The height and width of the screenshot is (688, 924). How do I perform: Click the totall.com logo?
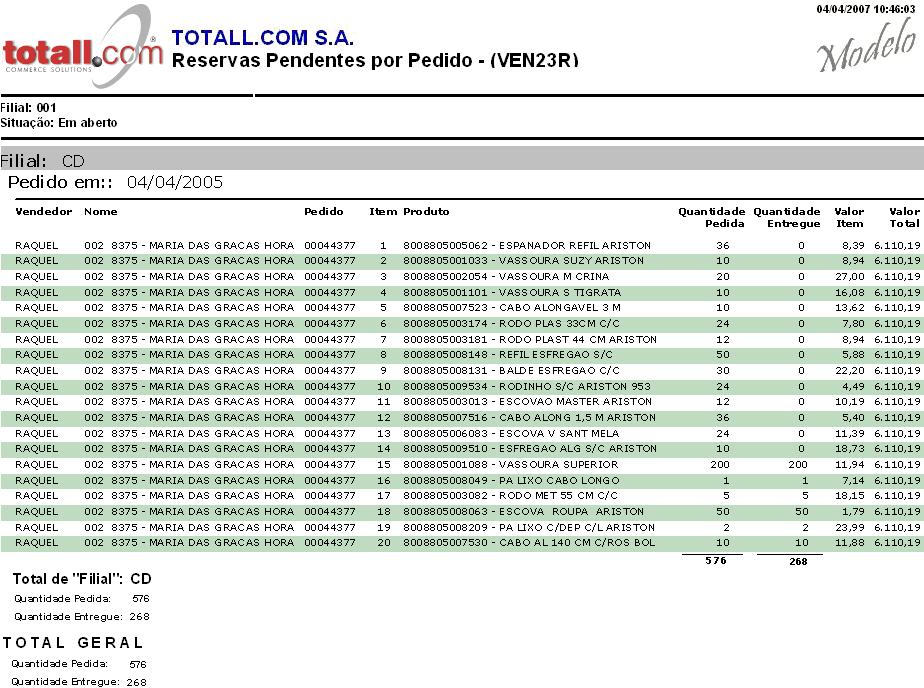82,47
